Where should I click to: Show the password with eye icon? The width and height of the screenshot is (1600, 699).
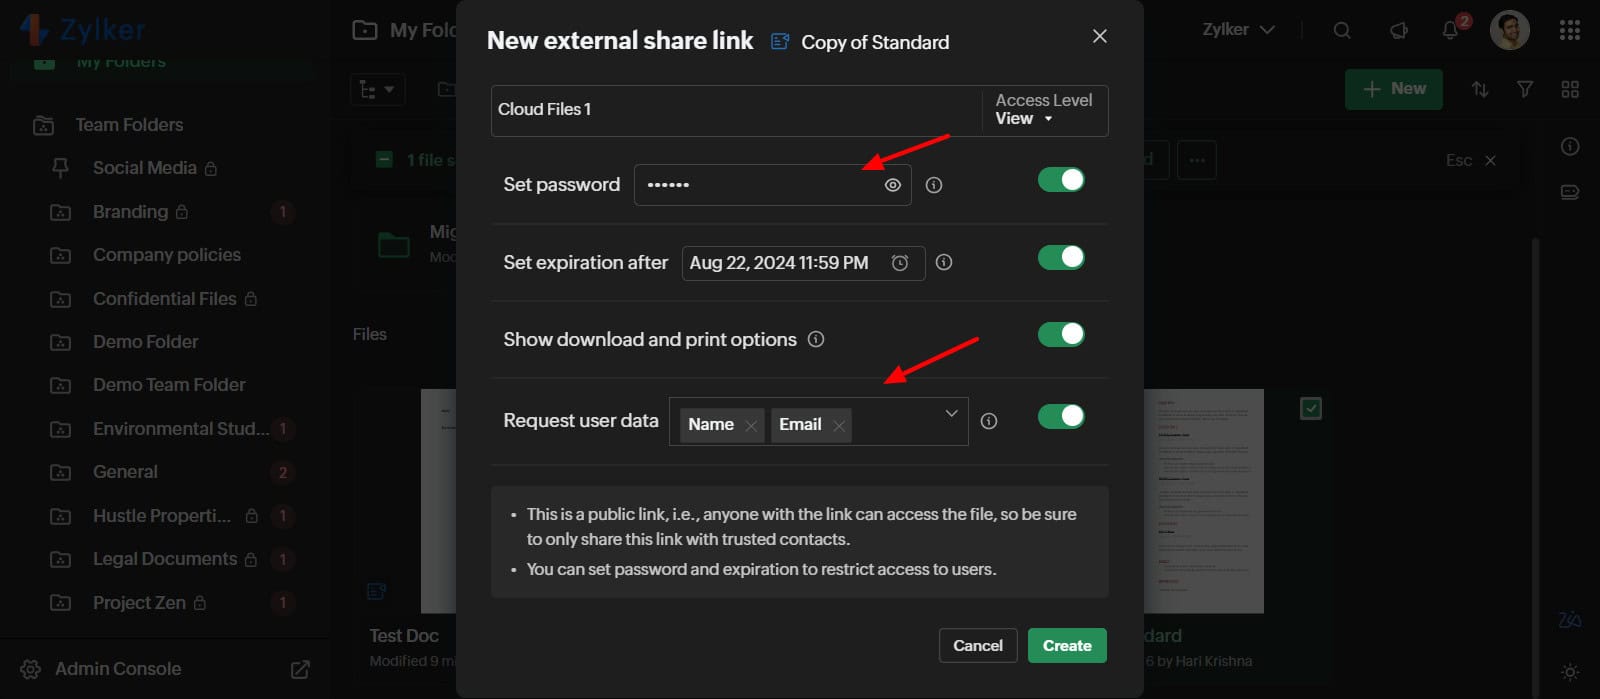[893, 185]
